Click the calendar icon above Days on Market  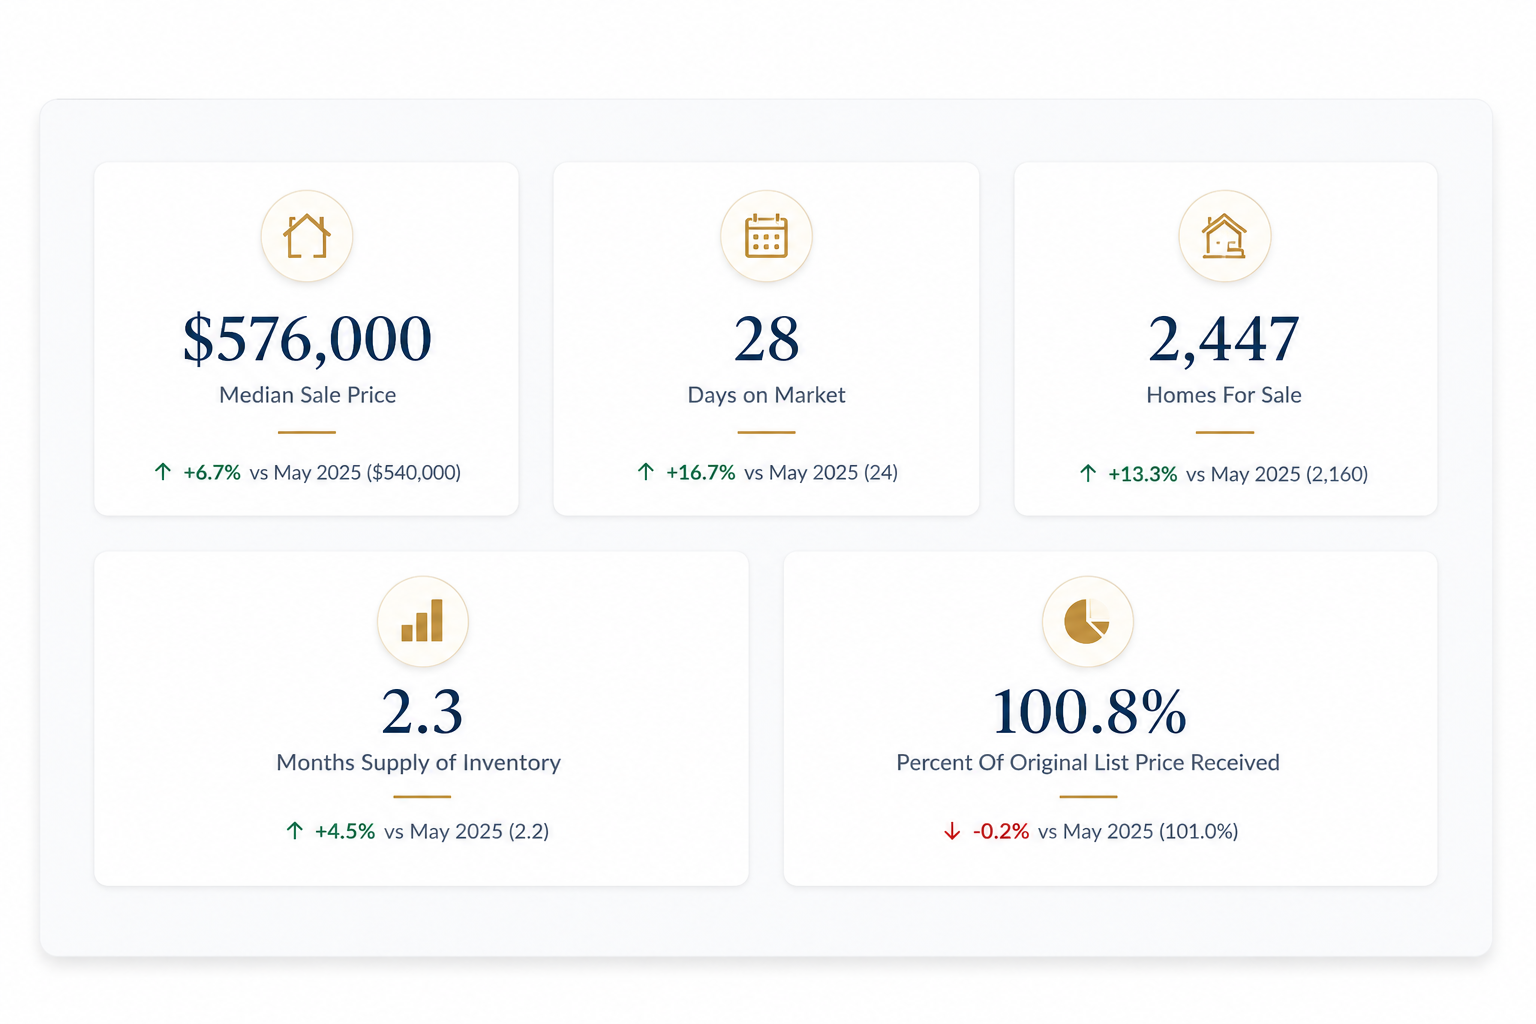point(766,236)
